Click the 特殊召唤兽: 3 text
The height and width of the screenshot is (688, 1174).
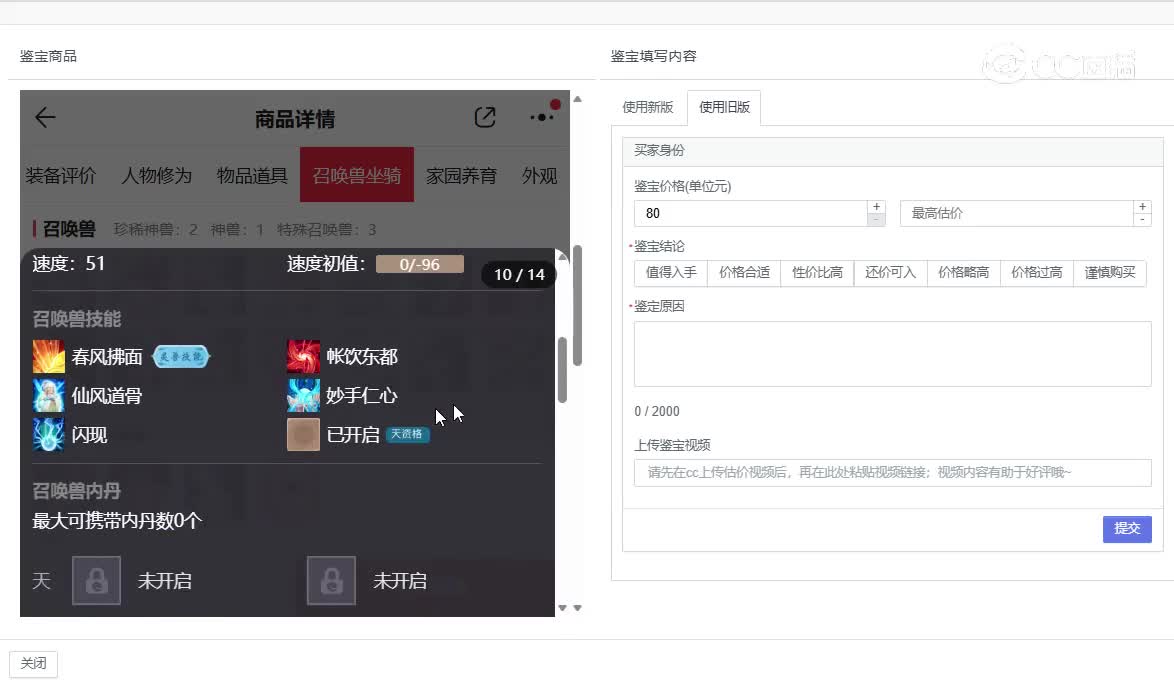326,229
